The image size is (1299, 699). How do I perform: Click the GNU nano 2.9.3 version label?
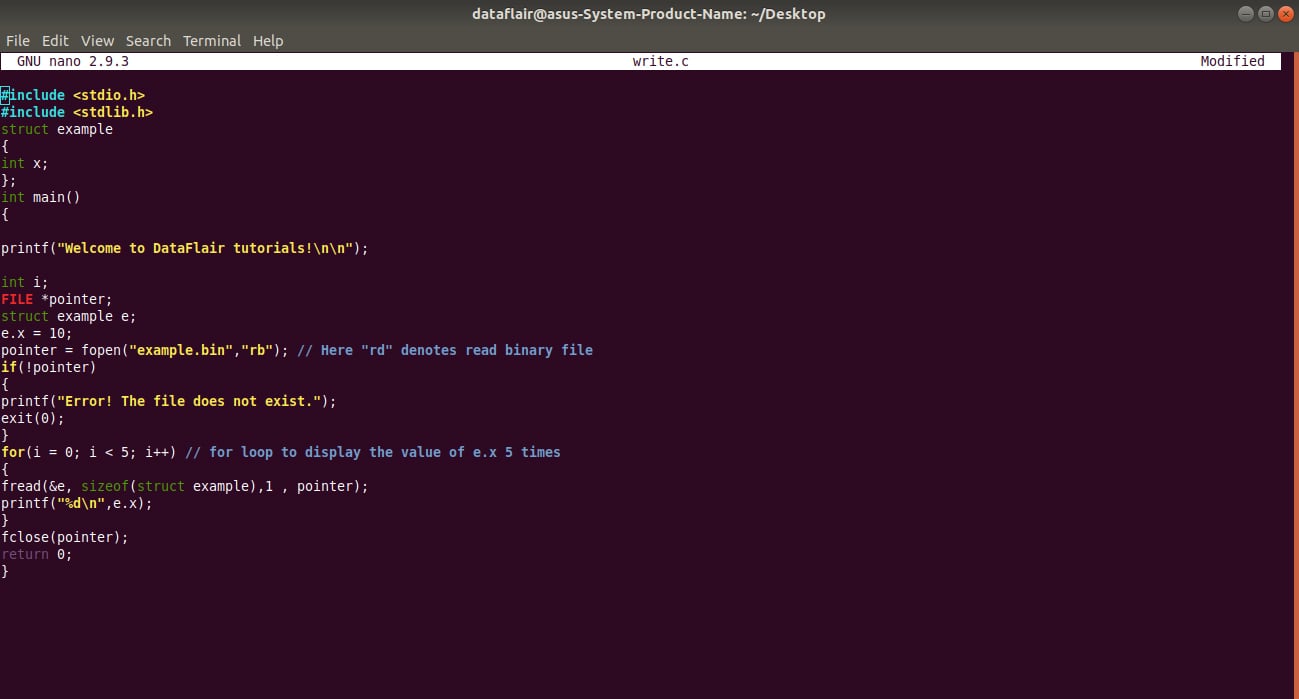click(72, 61)
